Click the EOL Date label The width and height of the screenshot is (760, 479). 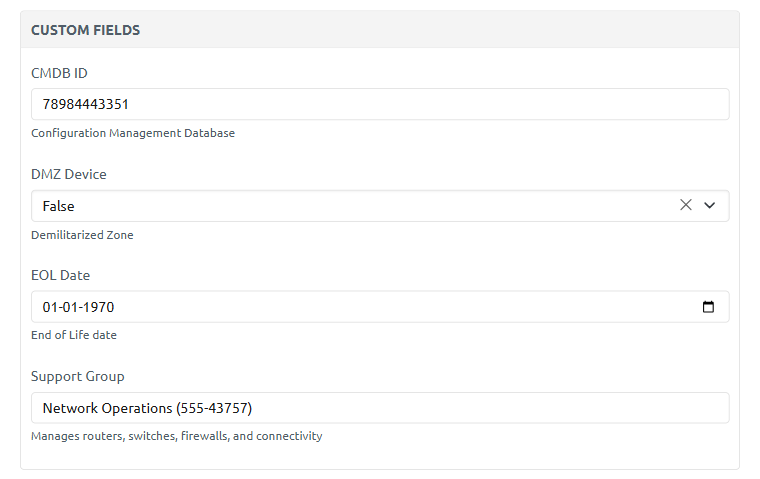point(61,275)
